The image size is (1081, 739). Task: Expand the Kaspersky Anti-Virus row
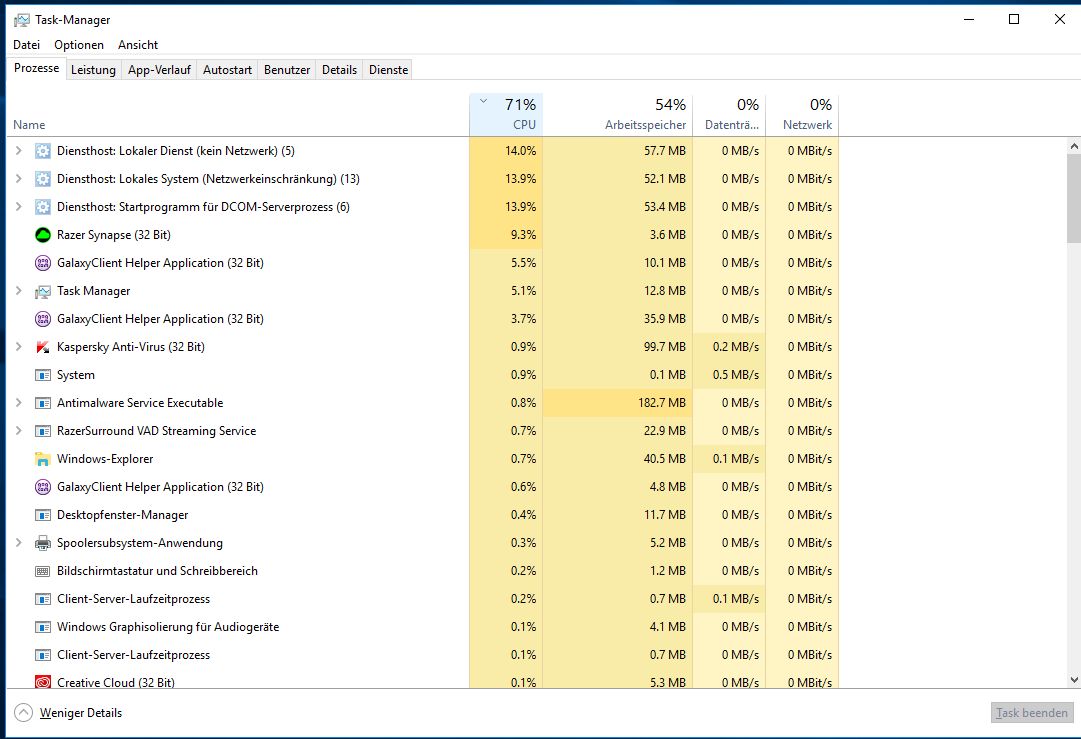pos(19,347)
